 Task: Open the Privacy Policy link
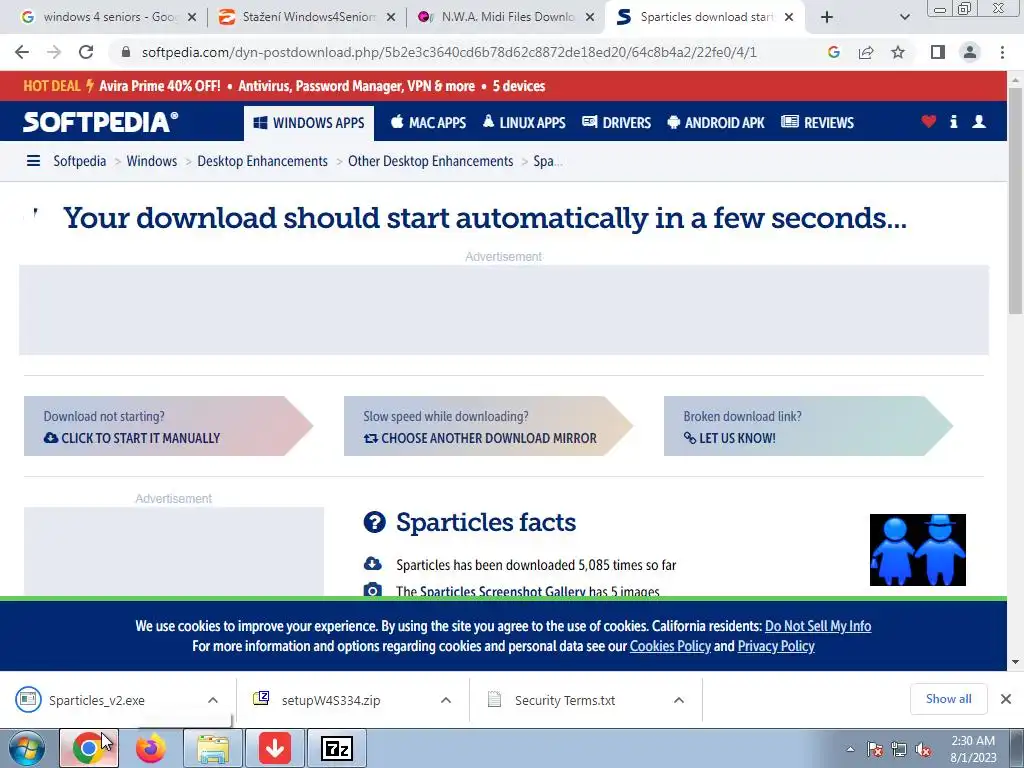776,647
